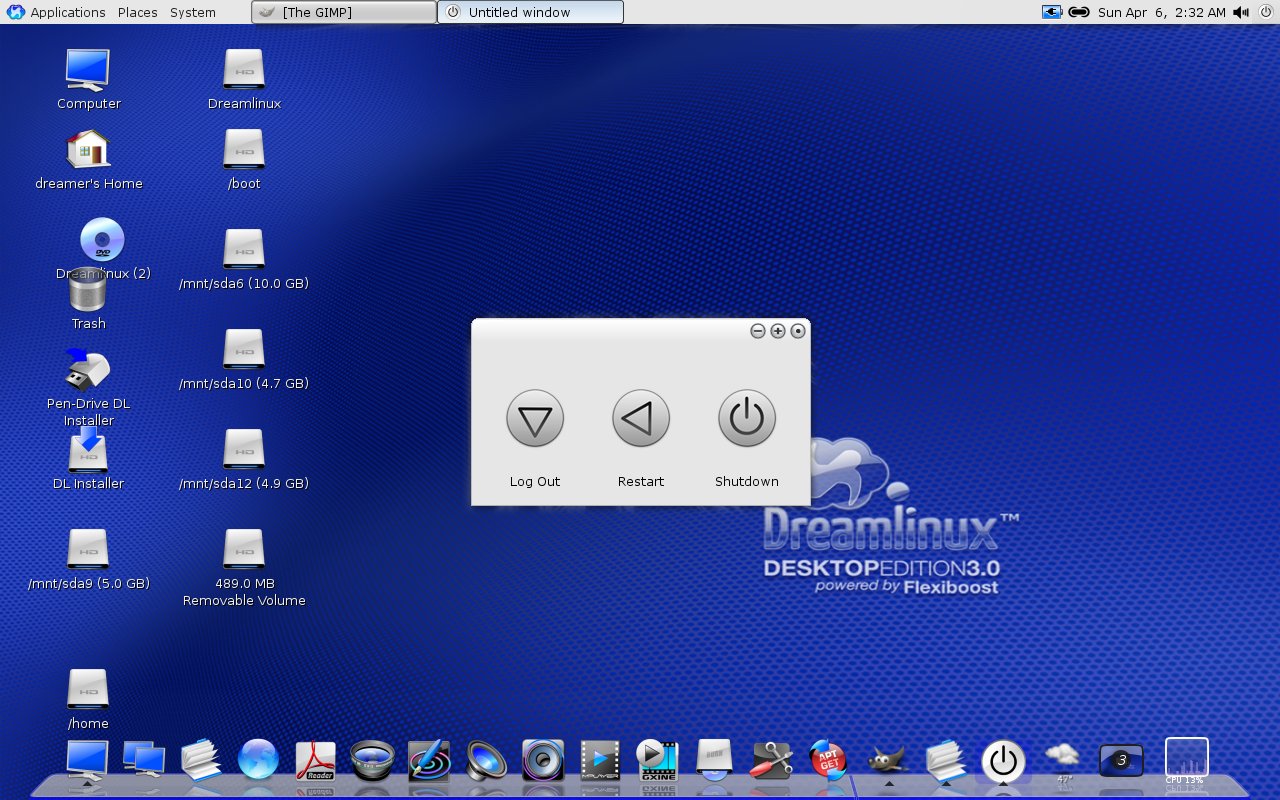Viewport: 1280px width, 800px height.
Task: Open the volume control speaker icon
Action: [1241, 12]
